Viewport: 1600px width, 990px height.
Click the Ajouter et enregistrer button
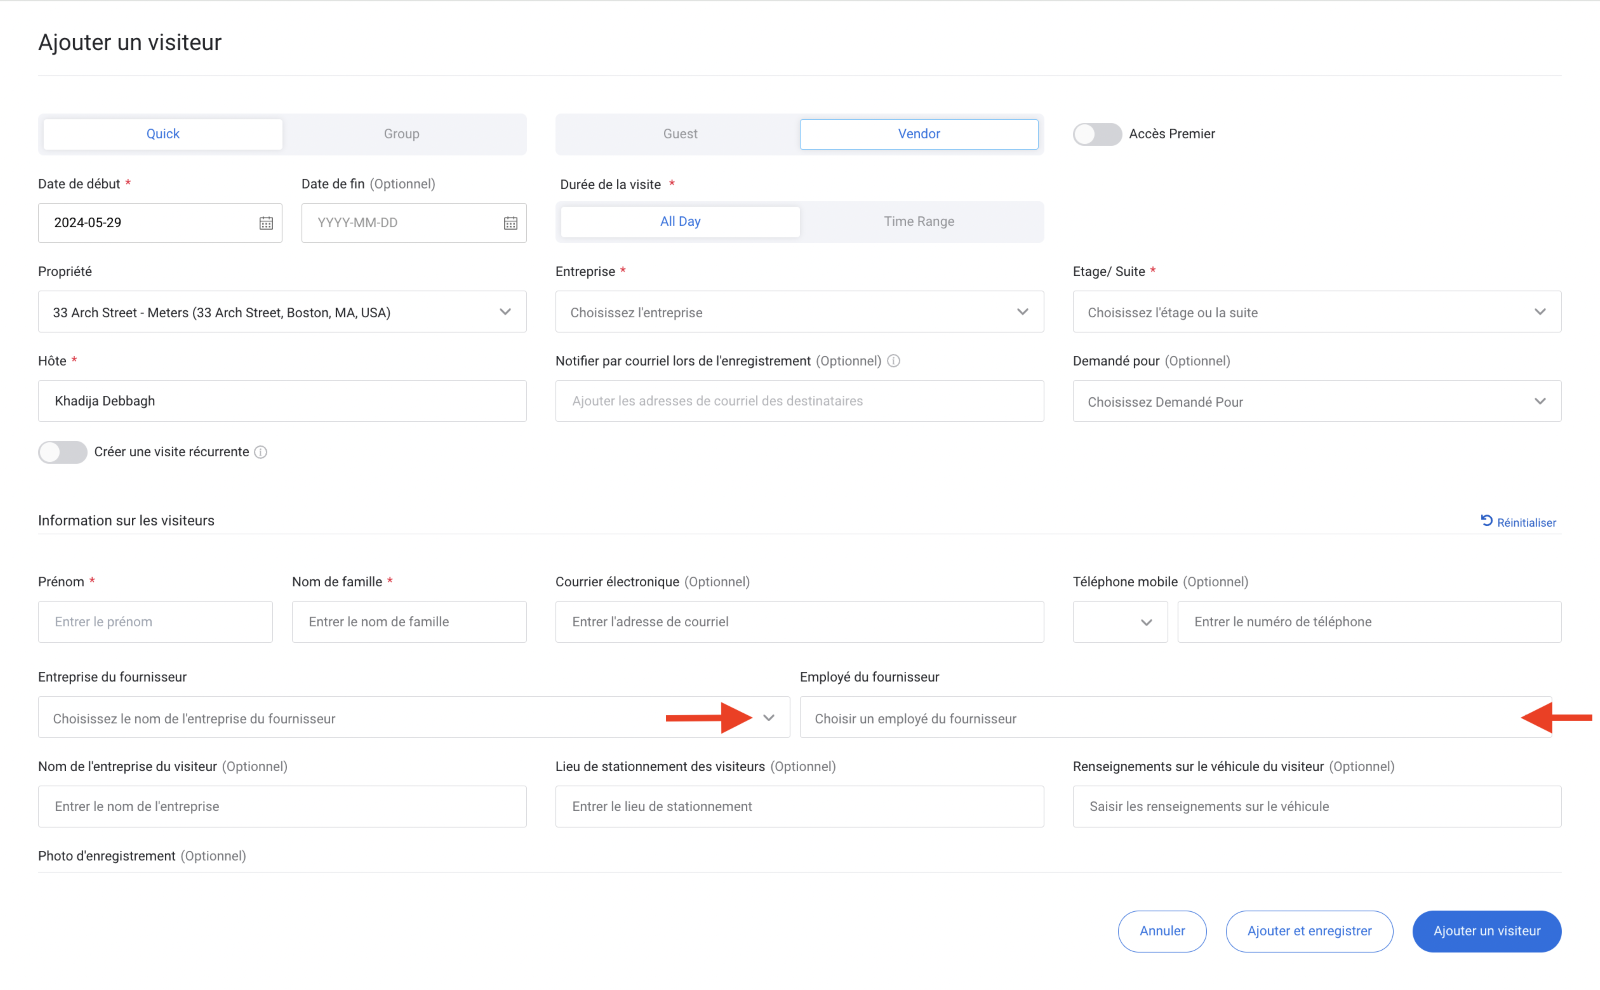pos(1309,931)
